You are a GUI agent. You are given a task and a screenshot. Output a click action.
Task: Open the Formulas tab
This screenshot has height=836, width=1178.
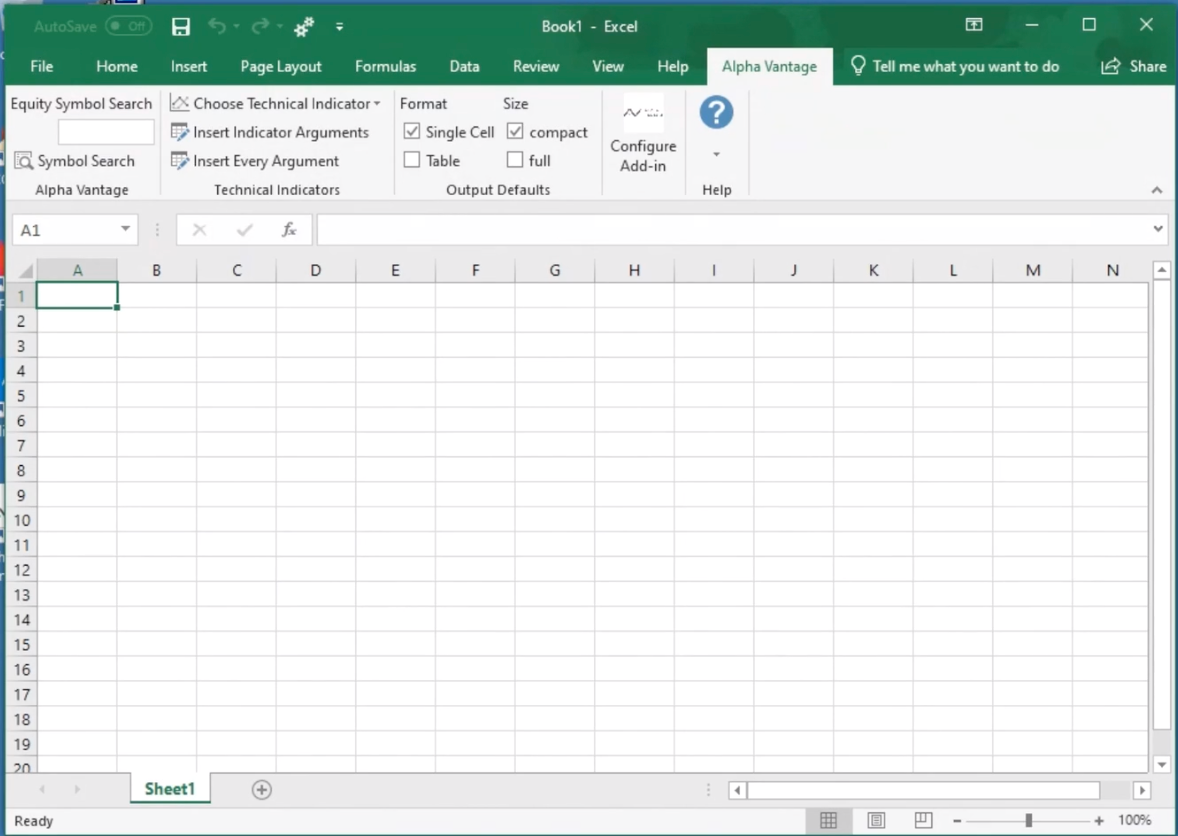[385, 66]
